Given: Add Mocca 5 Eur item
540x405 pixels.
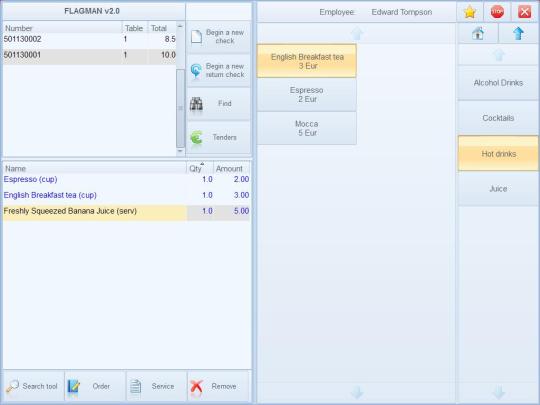Looking at the screenshot, I should pos(307,128).
